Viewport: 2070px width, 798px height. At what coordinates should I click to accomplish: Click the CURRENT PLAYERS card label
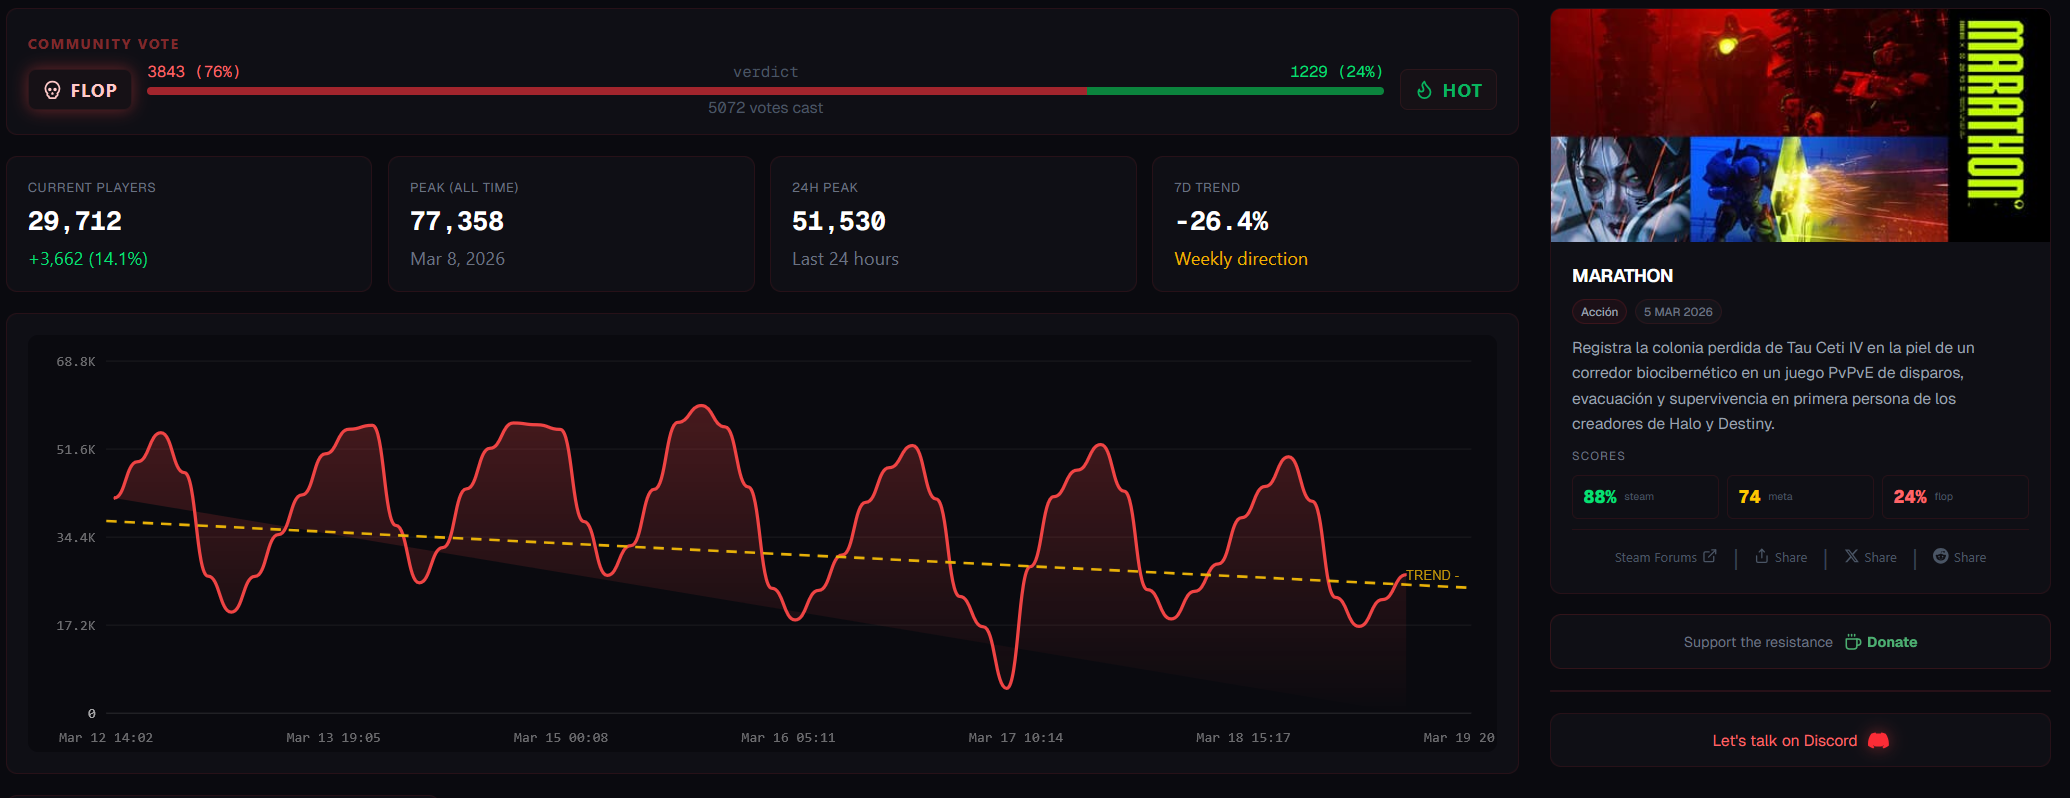pyautogui.click(x=92, y=188)
